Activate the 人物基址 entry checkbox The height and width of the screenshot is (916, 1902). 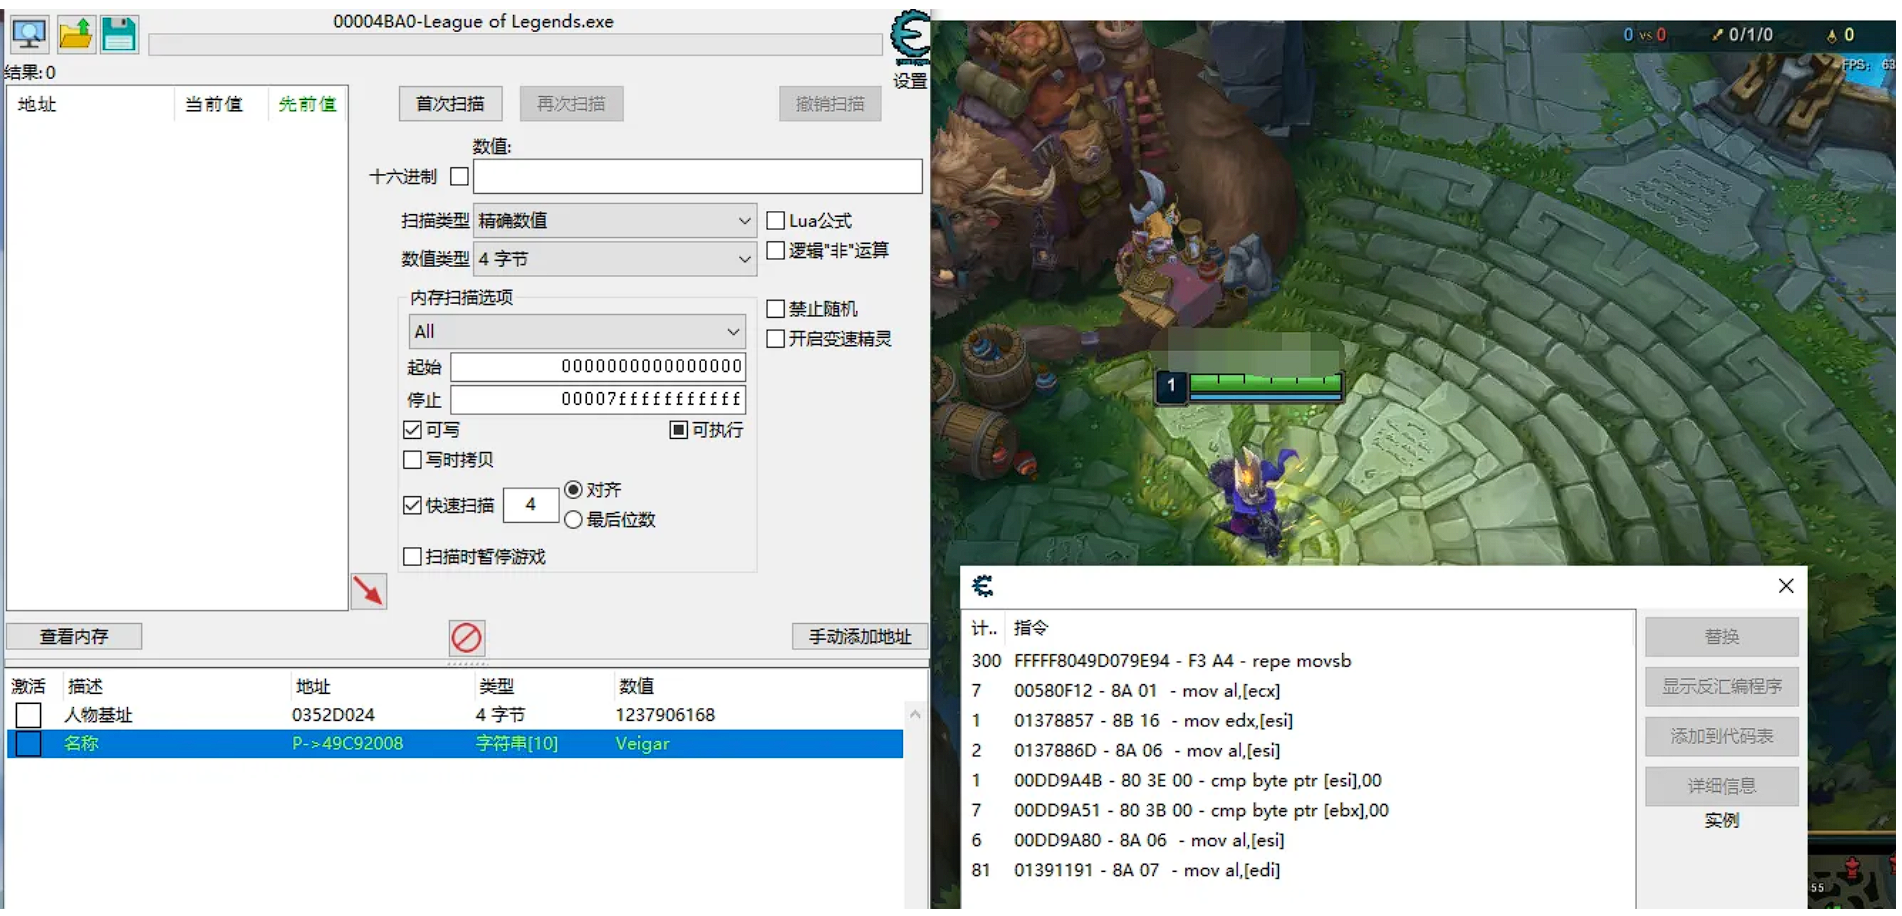[28, 715]
